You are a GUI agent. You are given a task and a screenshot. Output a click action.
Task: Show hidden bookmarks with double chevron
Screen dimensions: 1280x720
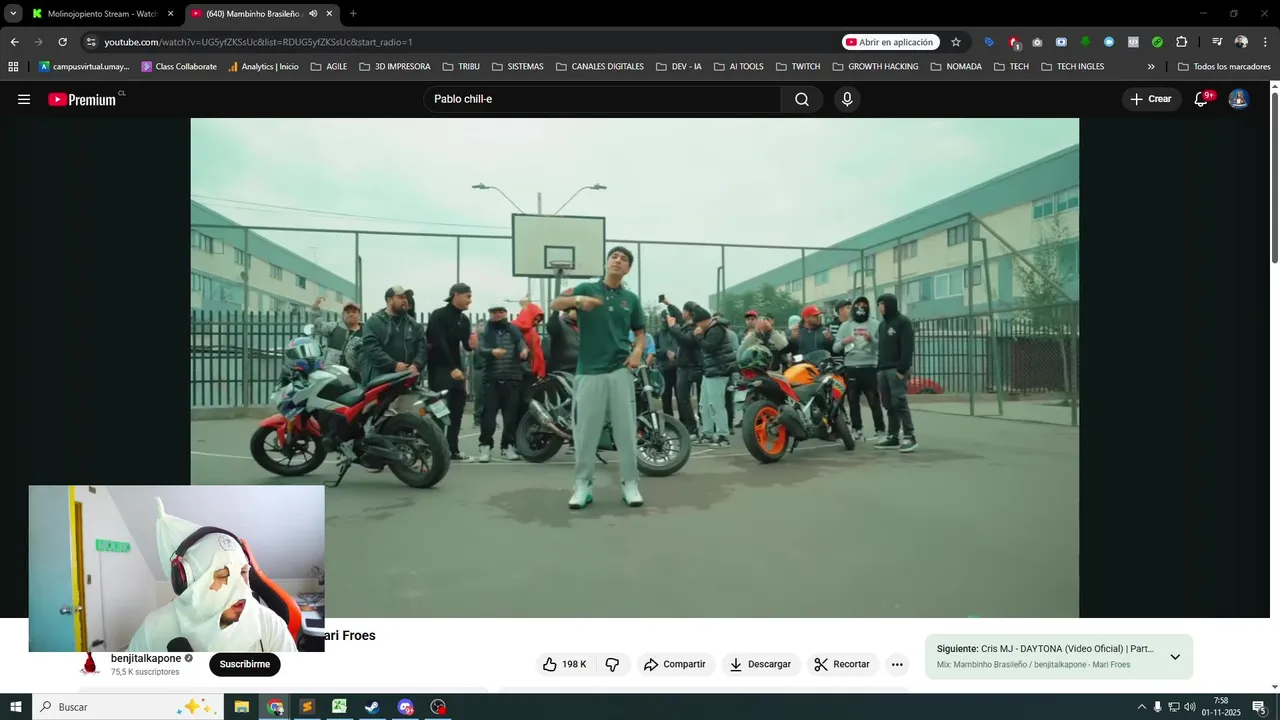(x=1151, y=67)
